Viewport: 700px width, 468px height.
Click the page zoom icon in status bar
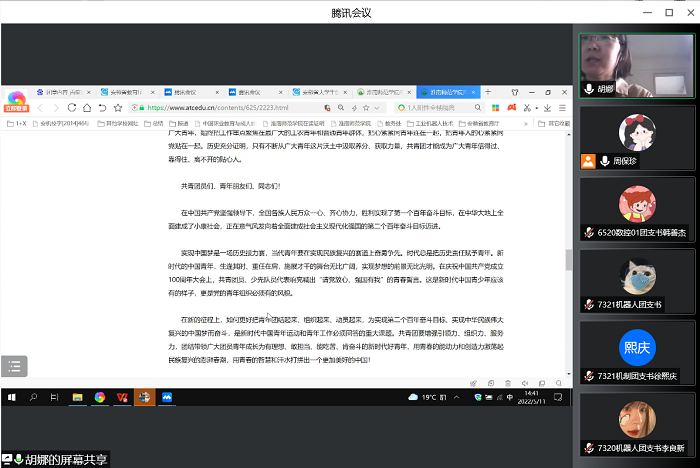click(x=558, y=383)
